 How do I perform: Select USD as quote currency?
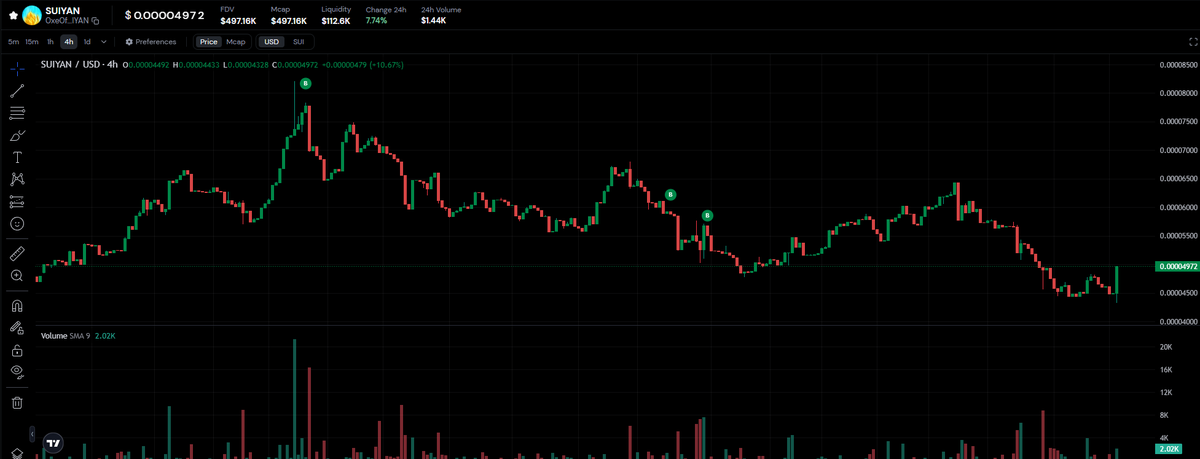(x=271, y=42)
